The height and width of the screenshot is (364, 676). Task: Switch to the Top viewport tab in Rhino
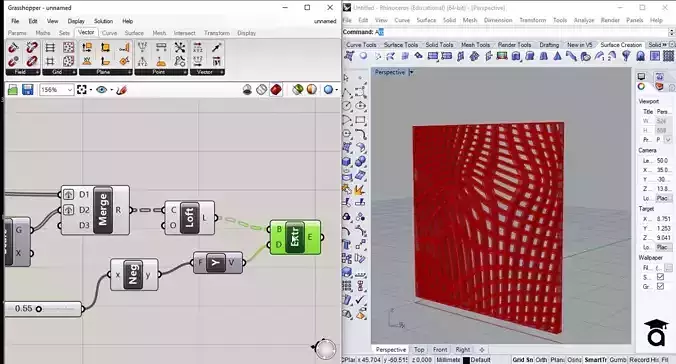pyautogui.click(x=419, y=350)
